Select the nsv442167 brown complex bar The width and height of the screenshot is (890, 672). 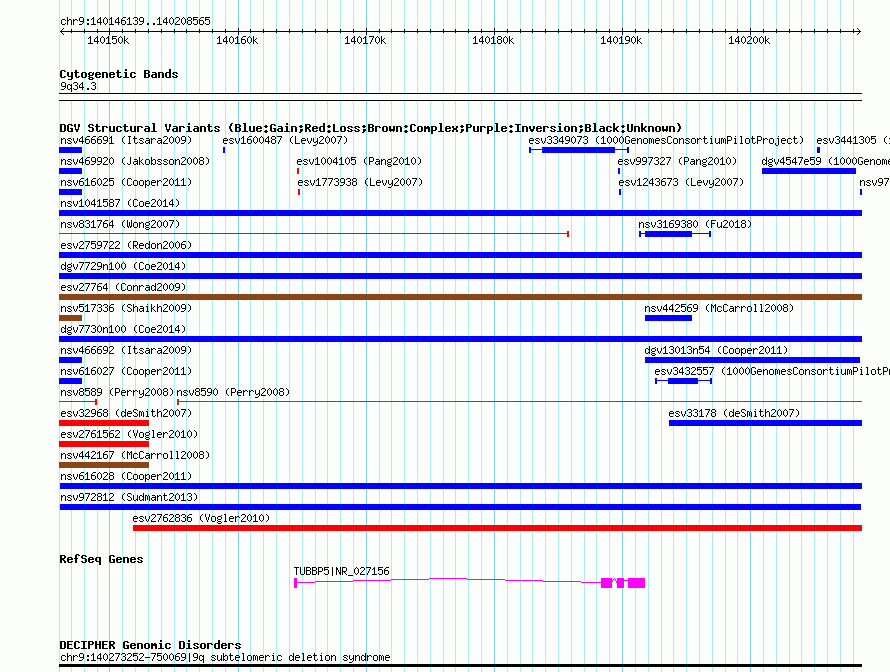pos(104,465)
